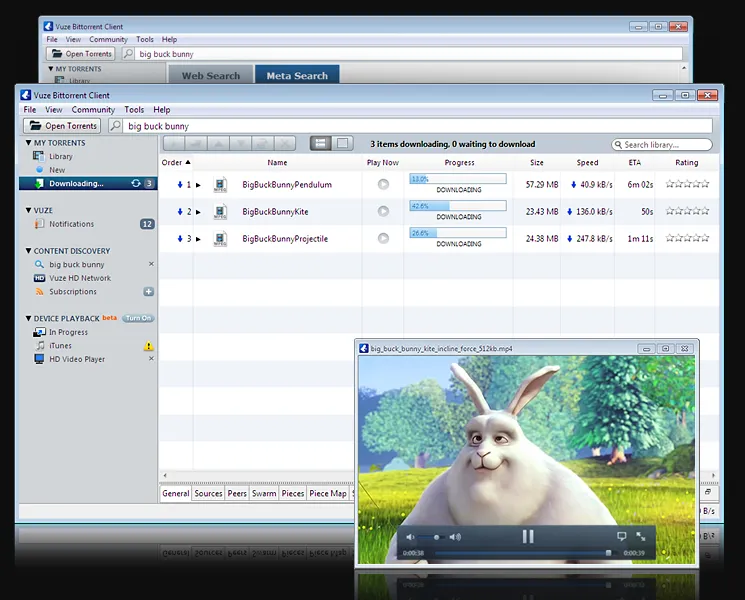Click the move up toolbar button
The image size is (745, 600).
(219, 143)
